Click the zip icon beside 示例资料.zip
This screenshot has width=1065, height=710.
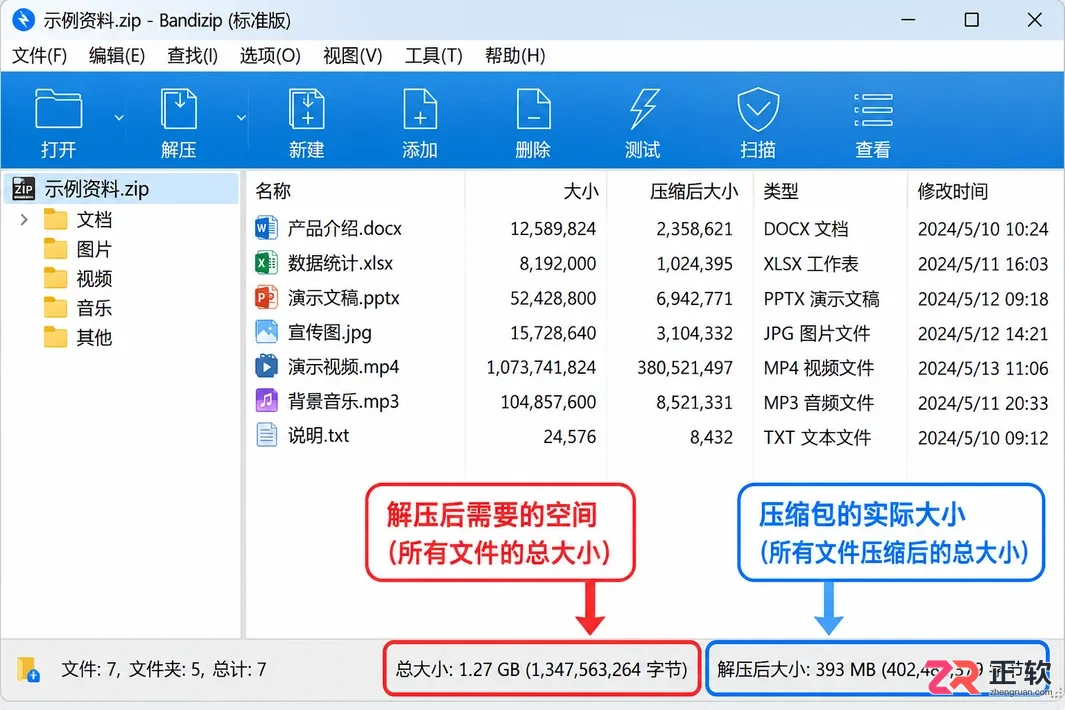click(x=24, y=188)
